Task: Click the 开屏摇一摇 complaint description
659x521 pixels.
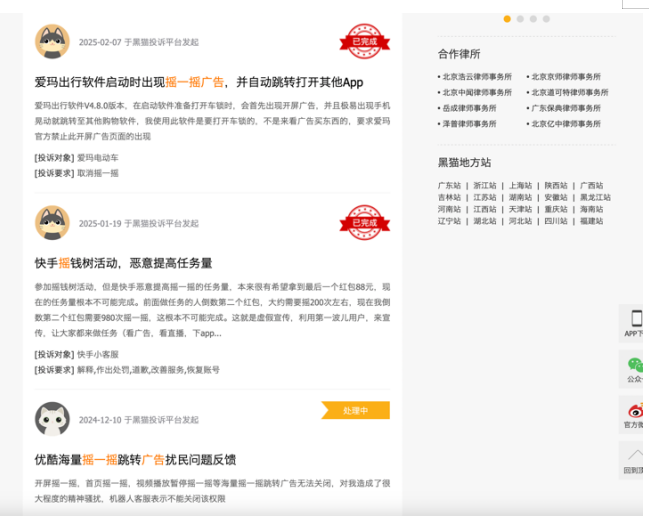Action: click(212, 491)
